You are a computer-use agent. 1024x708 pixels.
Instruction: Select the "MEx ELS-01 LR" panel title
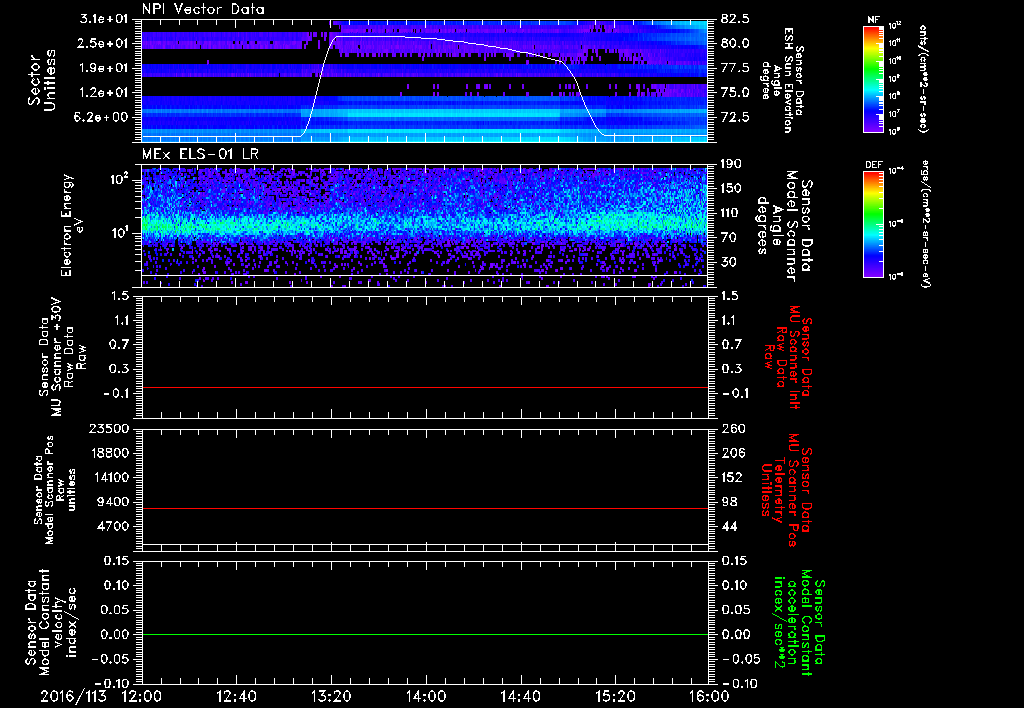199,154
